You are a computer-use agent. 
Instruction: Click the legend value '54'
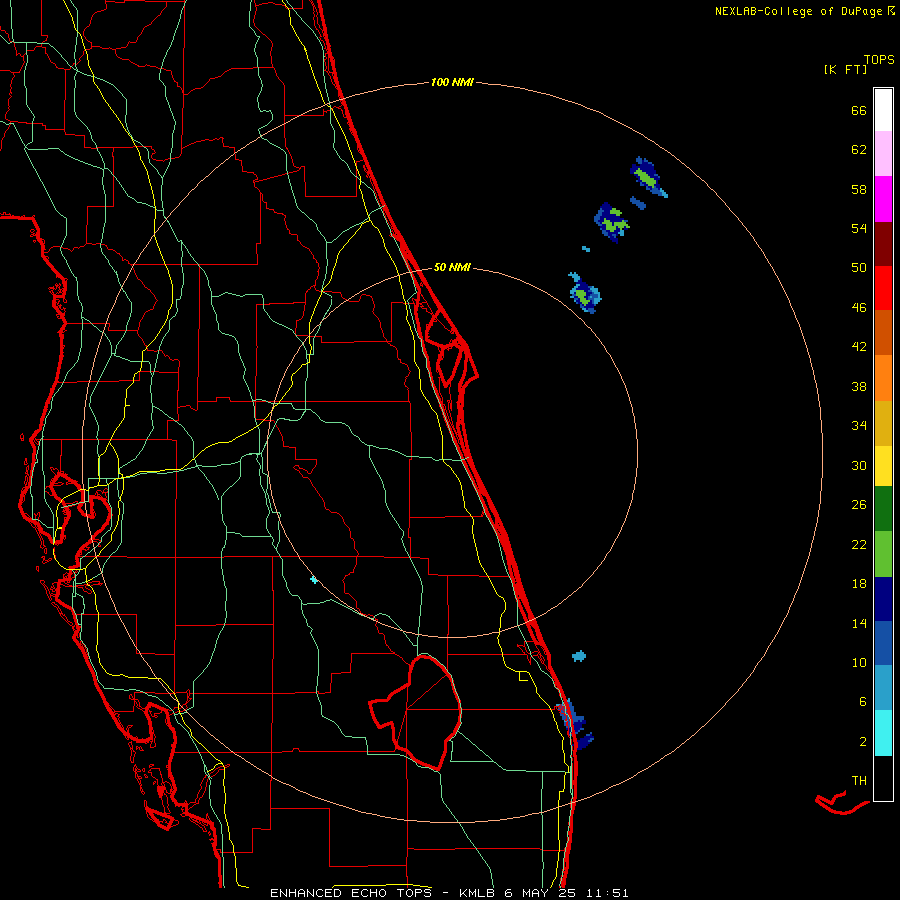click(x=859, y=228)
